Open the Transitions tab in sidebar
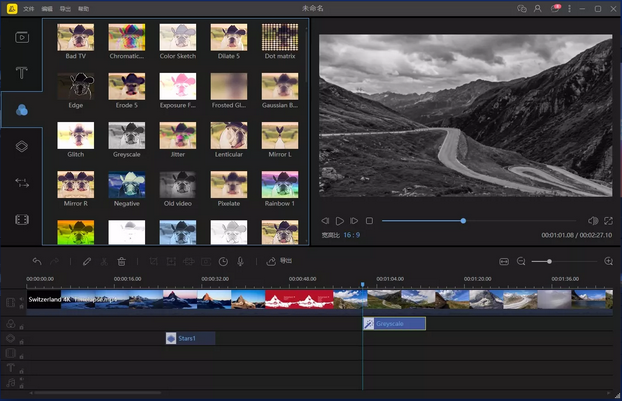The image size is (622, 401). [x=21, y=182]
